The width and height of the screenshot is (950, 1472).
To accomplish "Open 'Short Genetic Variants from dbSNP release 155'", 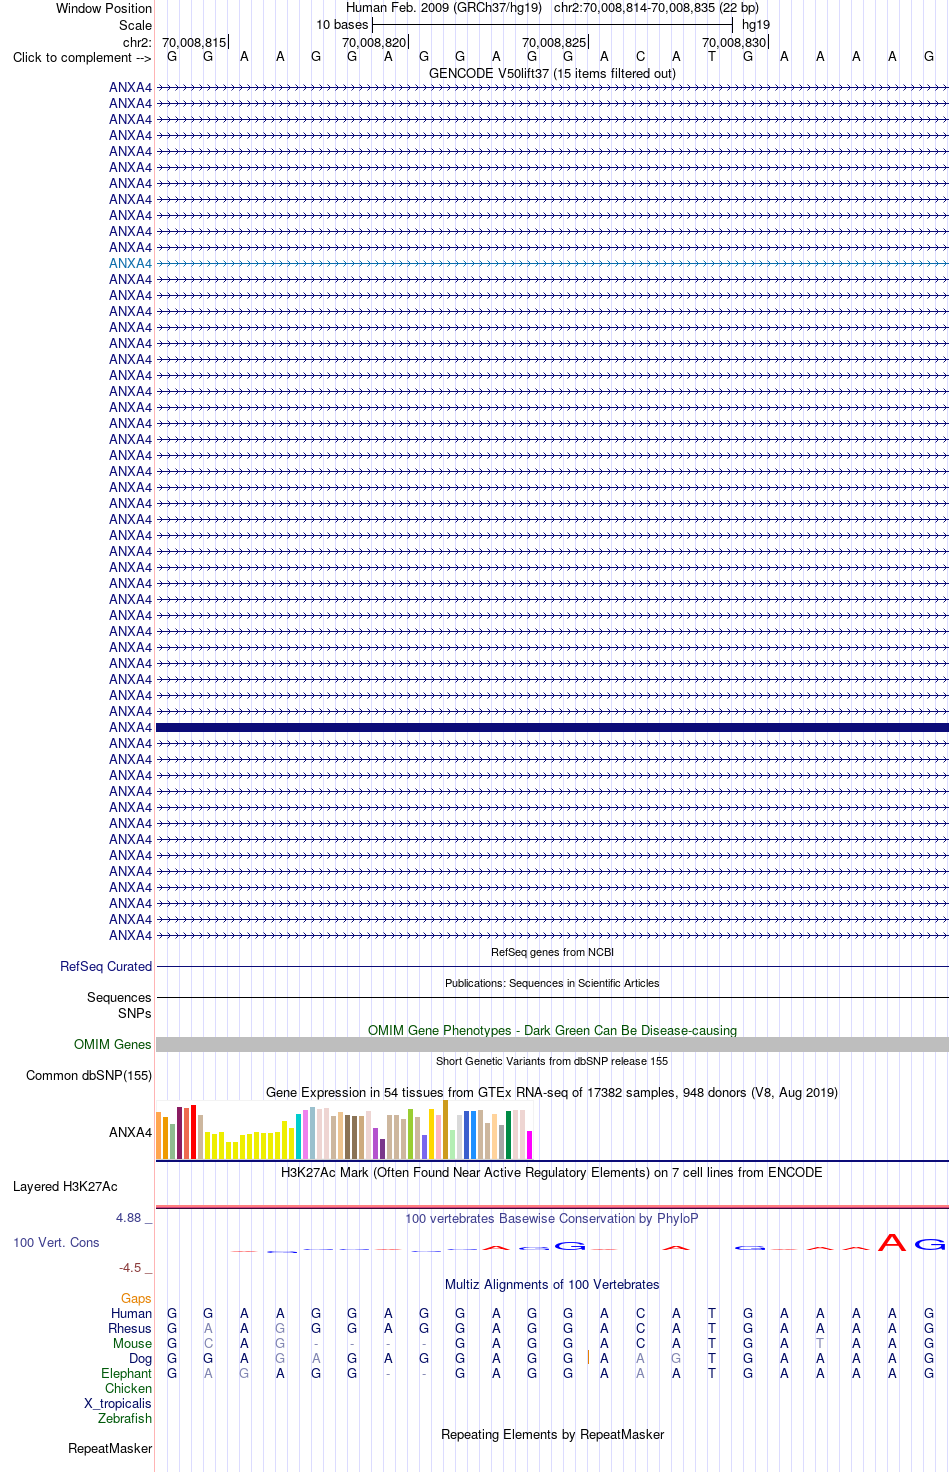I will click(x=552, y=1061).
